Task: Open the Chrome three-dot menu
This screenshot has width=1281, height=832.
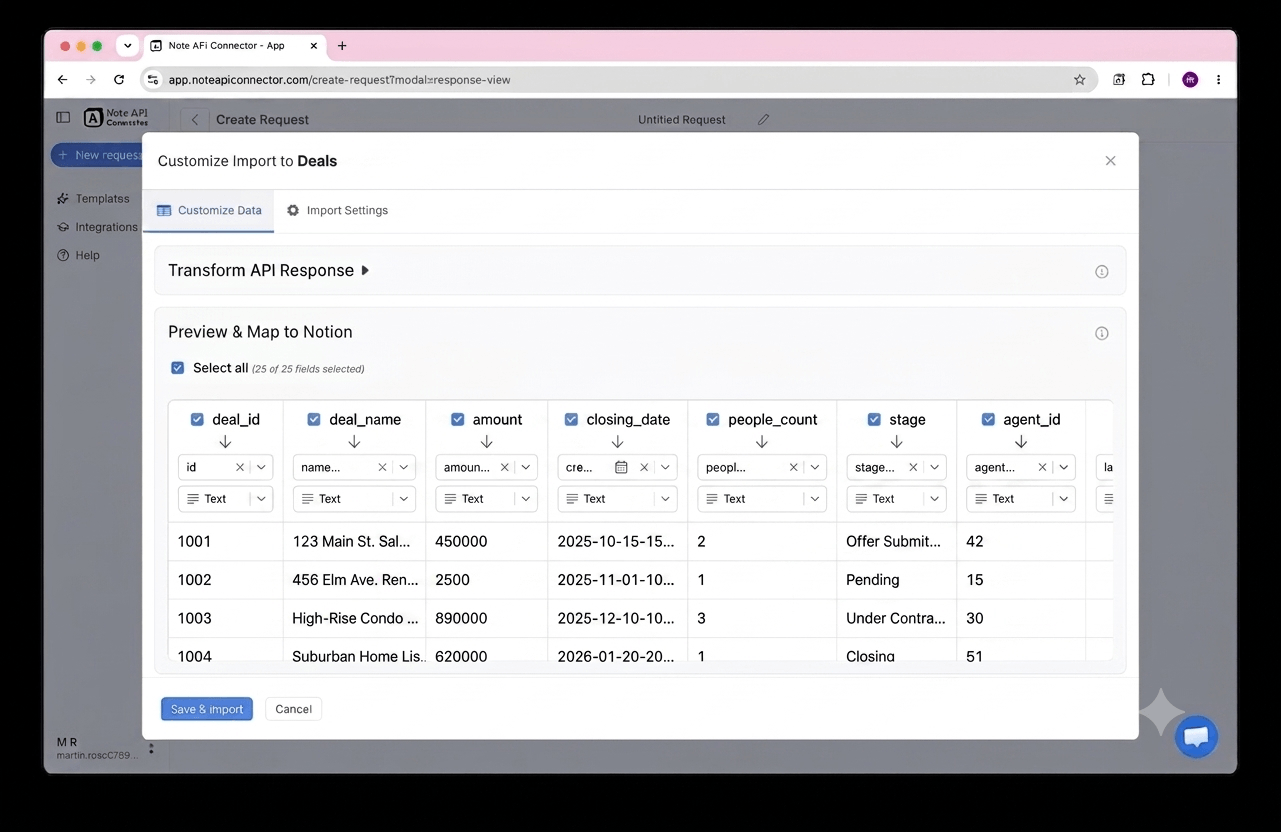Action: 1218,80
